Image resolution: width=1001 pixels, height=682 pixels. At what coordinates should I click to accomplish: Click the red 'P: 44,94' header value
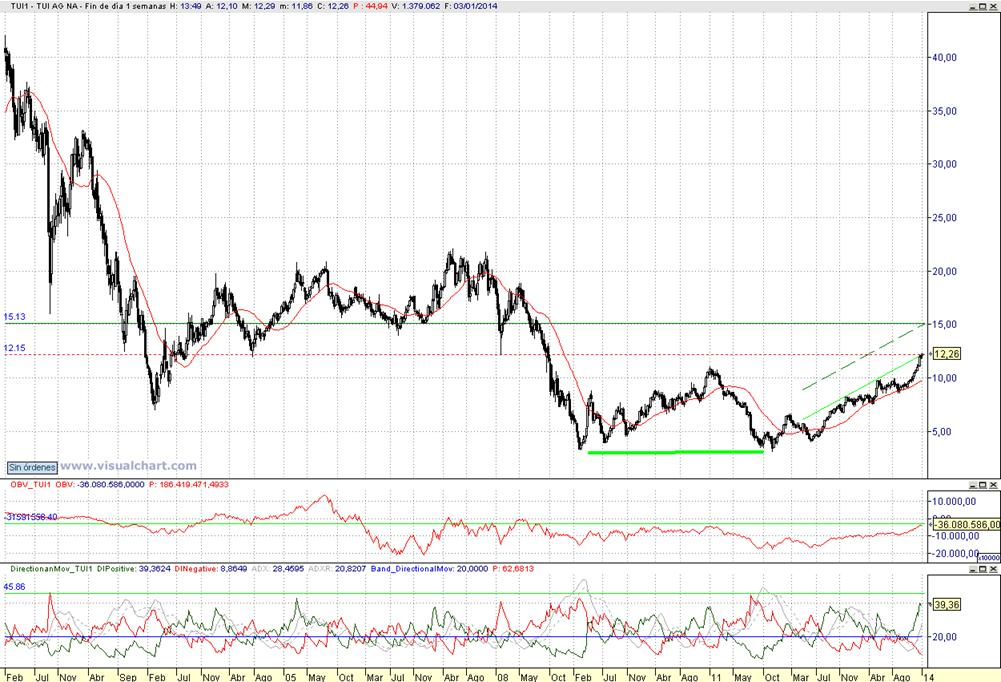(x=370, y=6)
